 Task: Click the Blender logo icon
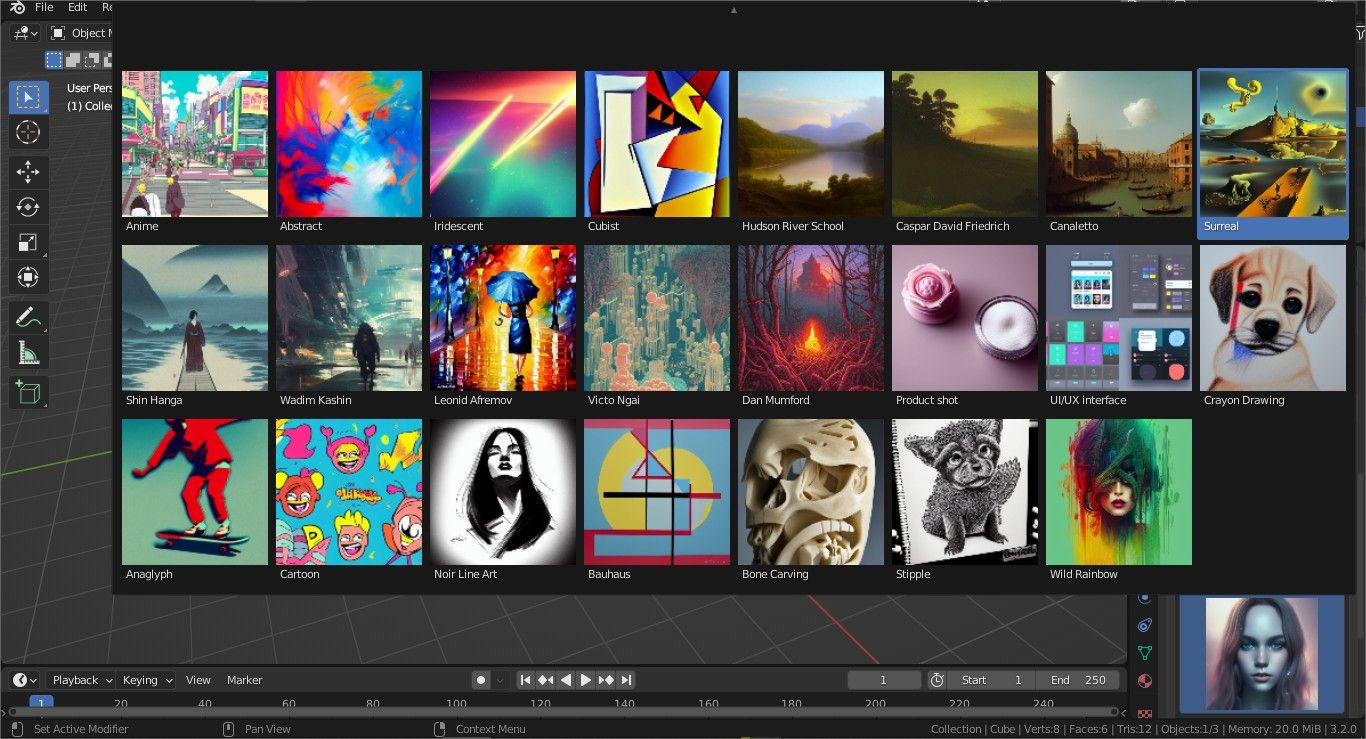(x=17, y=7)
